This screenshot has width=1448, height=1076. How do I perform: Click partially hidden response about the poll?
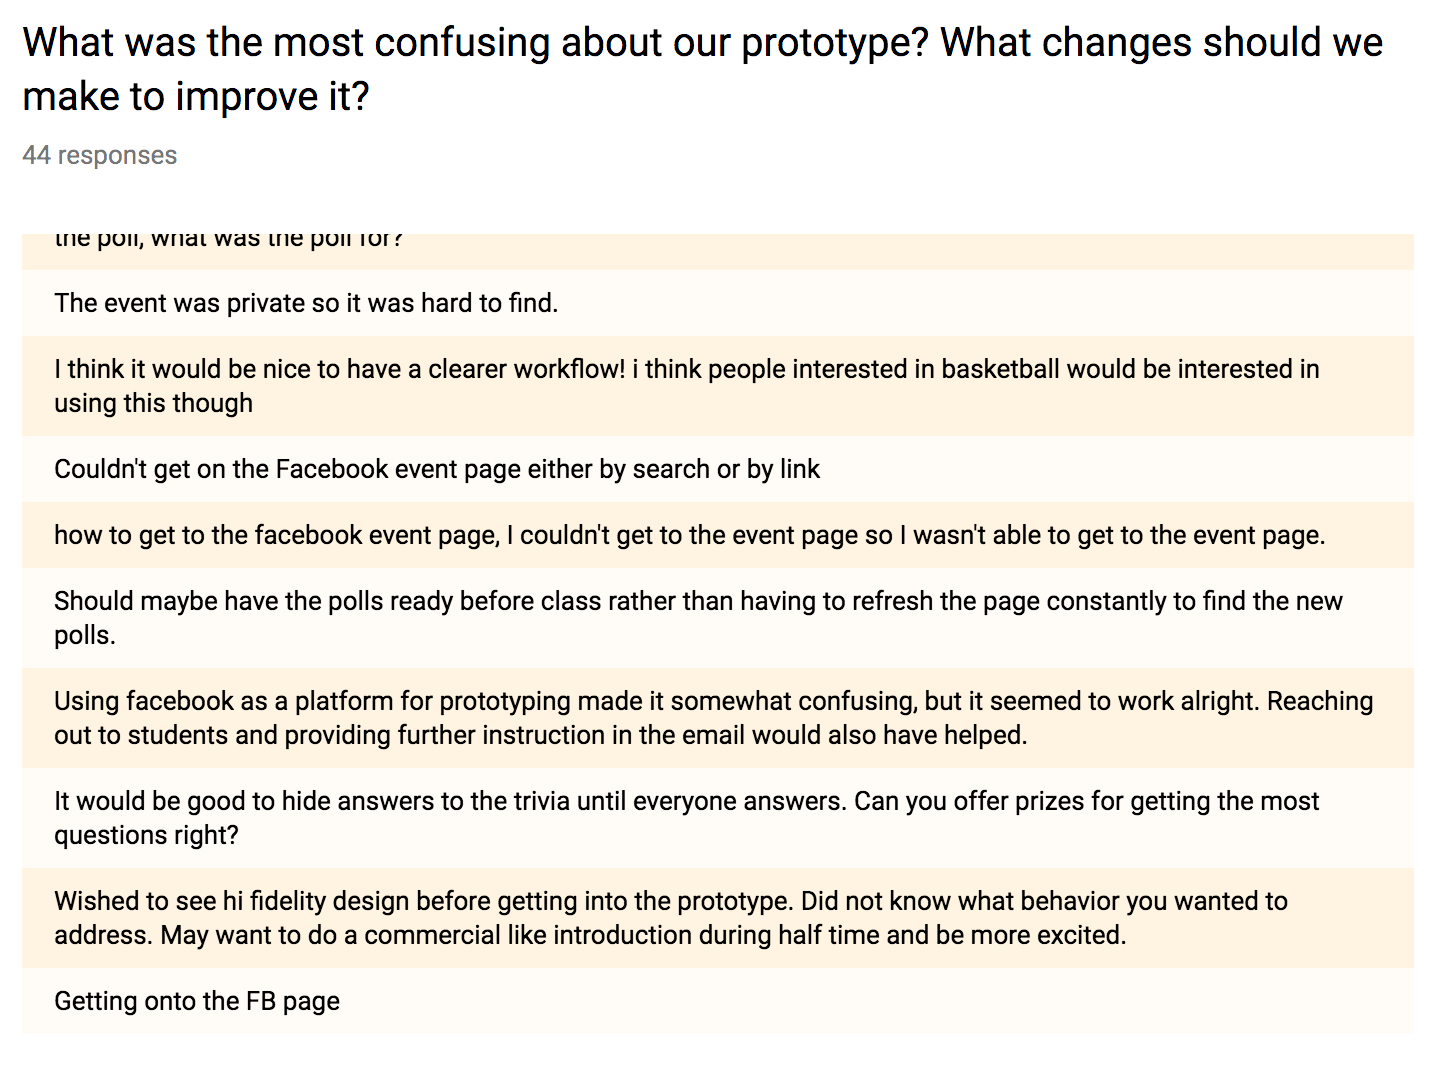point(718,252)
